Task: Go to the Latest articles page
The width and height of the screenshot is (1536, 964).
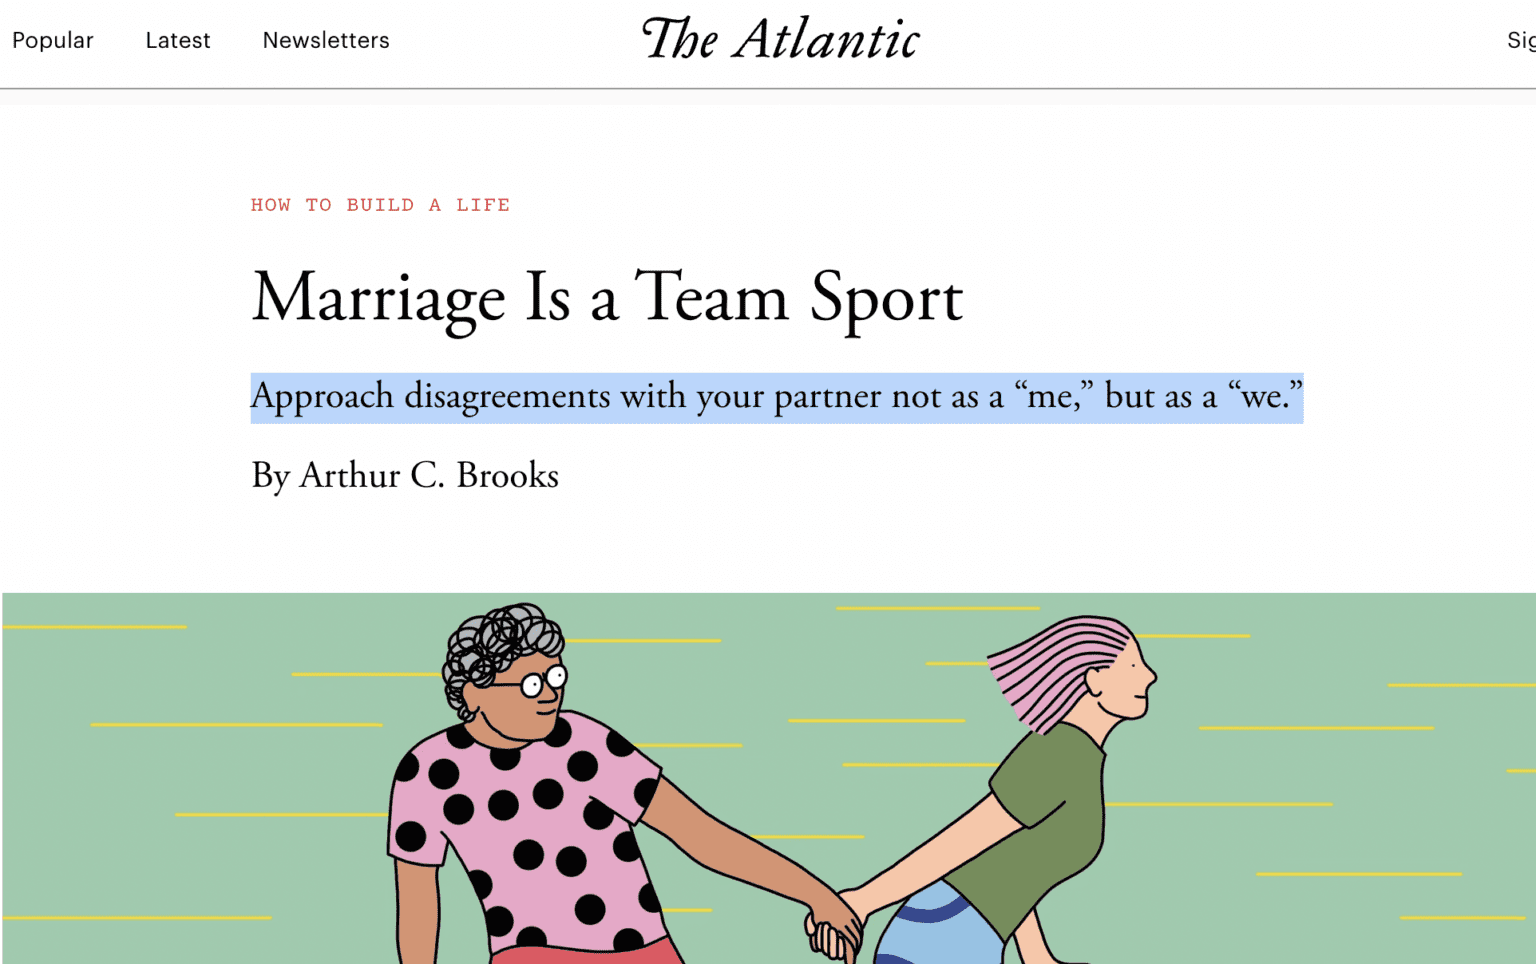Action: point(178,40)
